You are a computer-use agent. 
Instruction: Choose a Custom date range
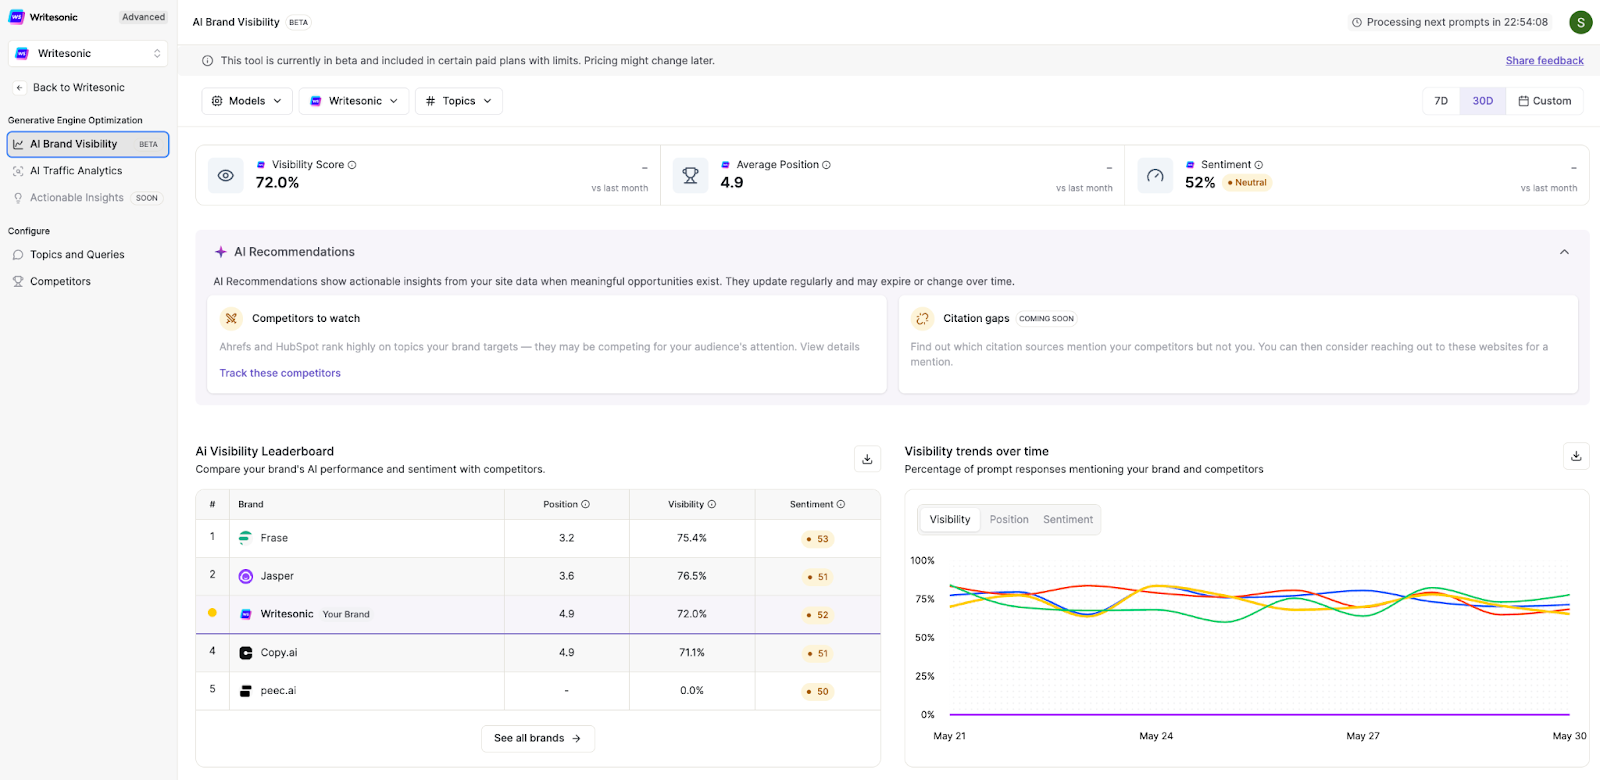1544,101
